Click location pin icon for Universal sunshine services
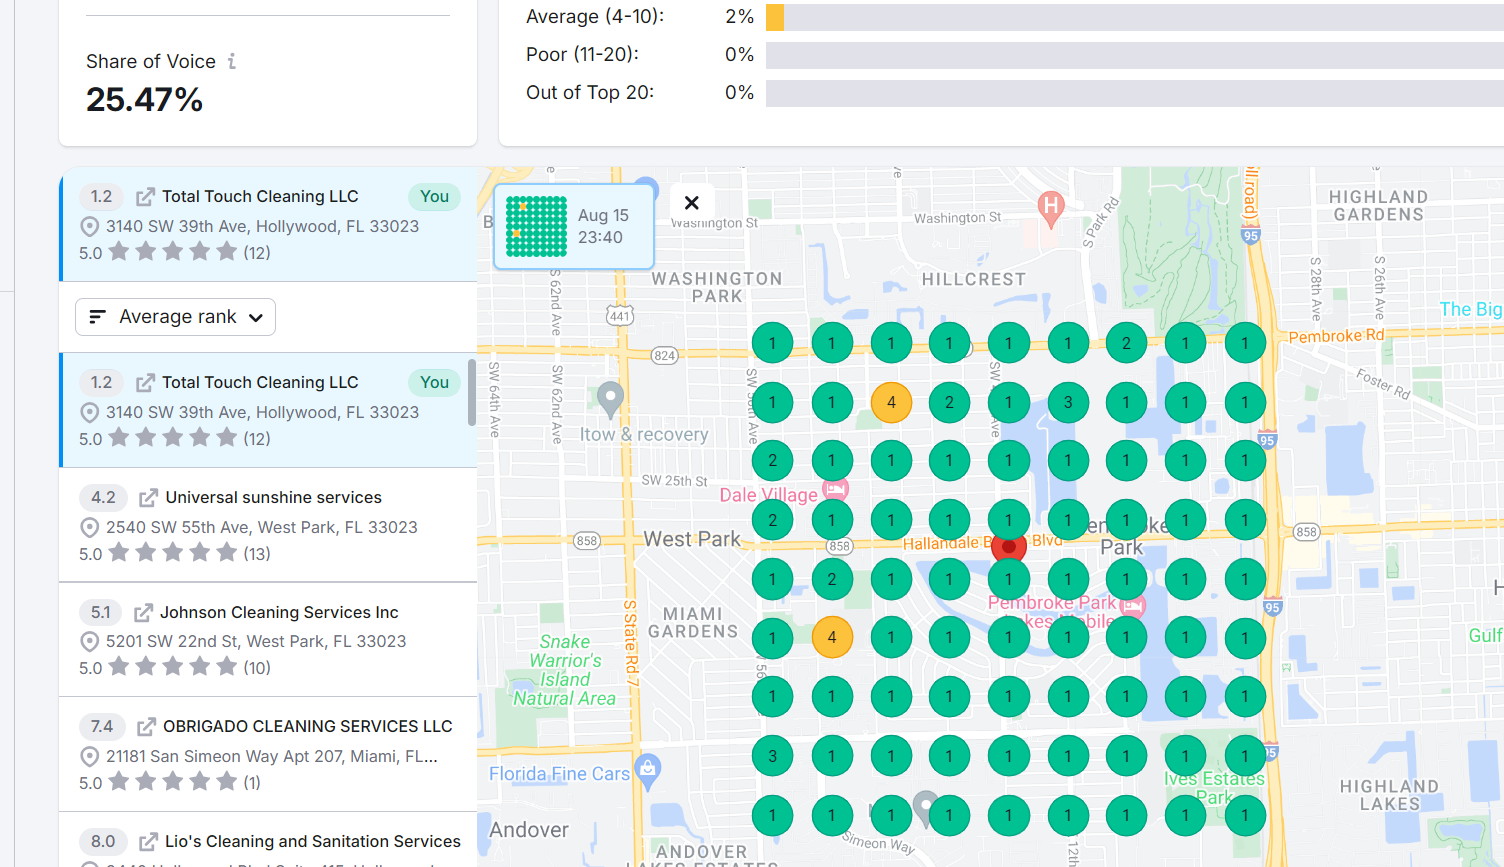This screenshot has width=1504, height=867. (89, 528)
